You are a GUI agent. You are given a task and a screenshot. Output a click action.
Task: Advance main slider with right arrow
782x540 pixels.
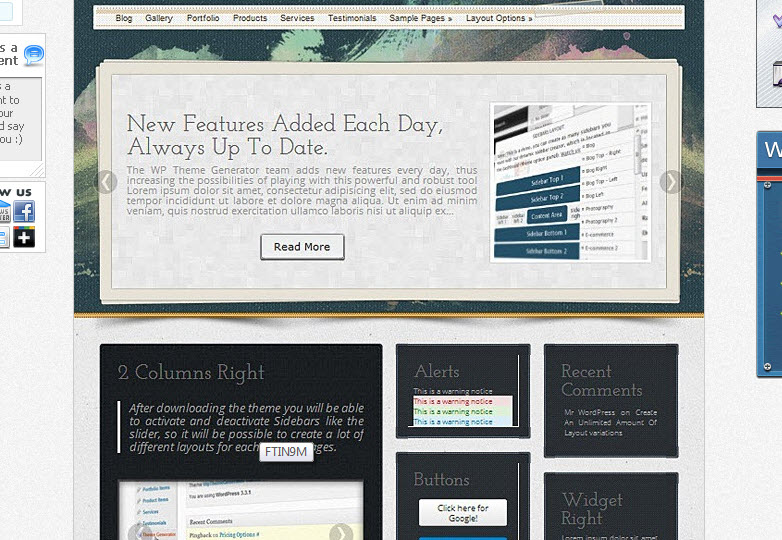[671, 182]
